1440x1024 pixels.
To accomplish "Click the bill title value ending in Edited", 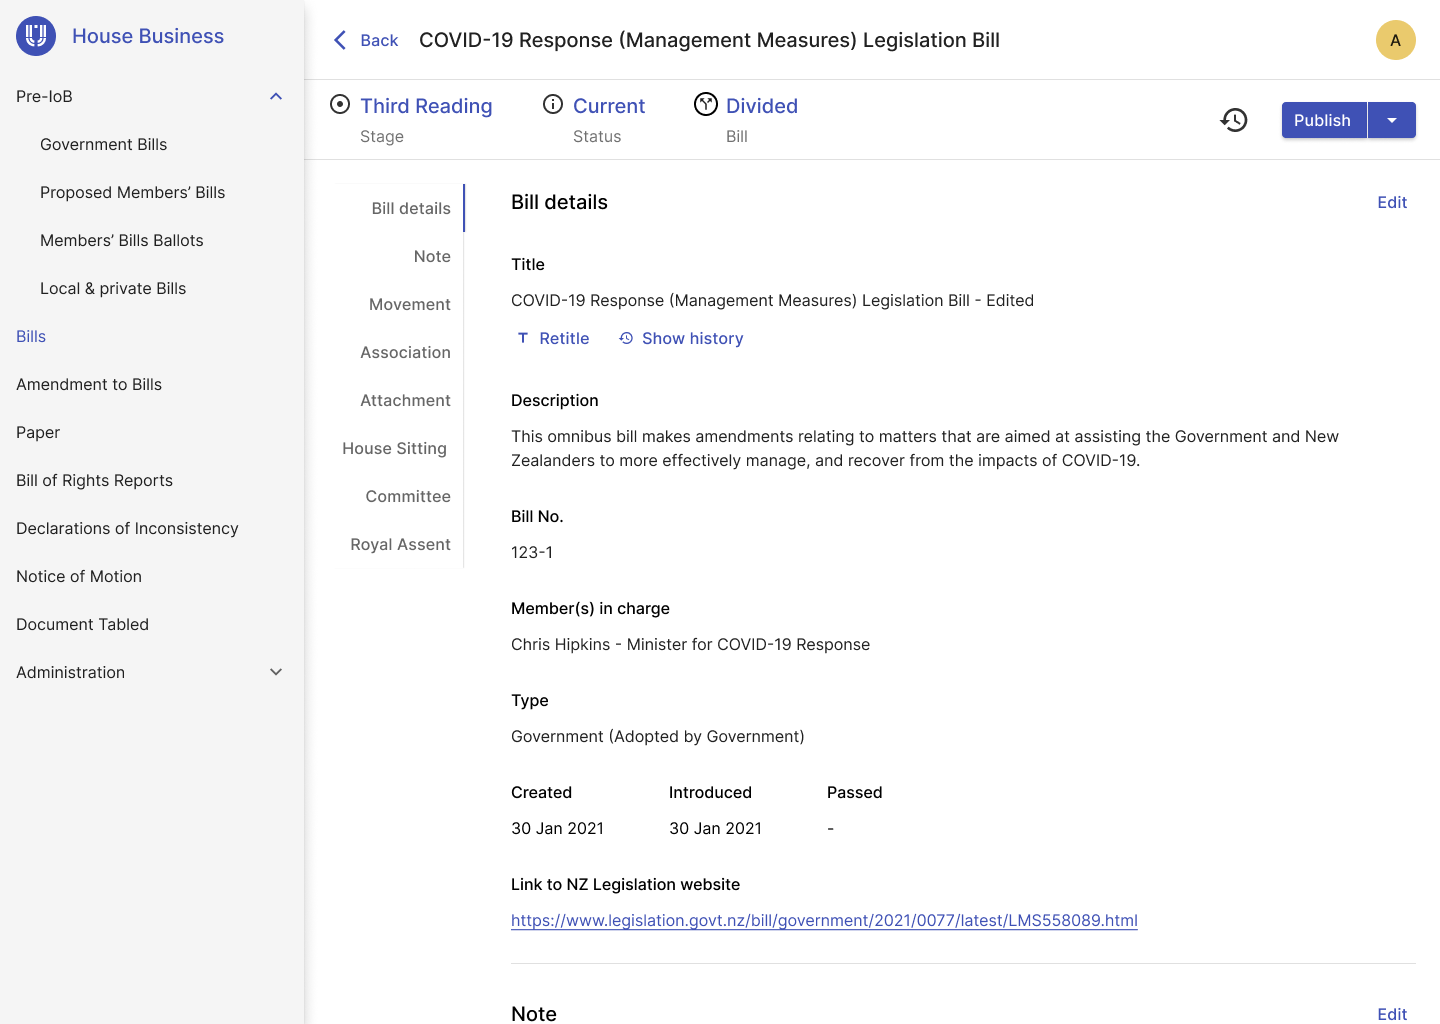I will (x=772, y=300).
